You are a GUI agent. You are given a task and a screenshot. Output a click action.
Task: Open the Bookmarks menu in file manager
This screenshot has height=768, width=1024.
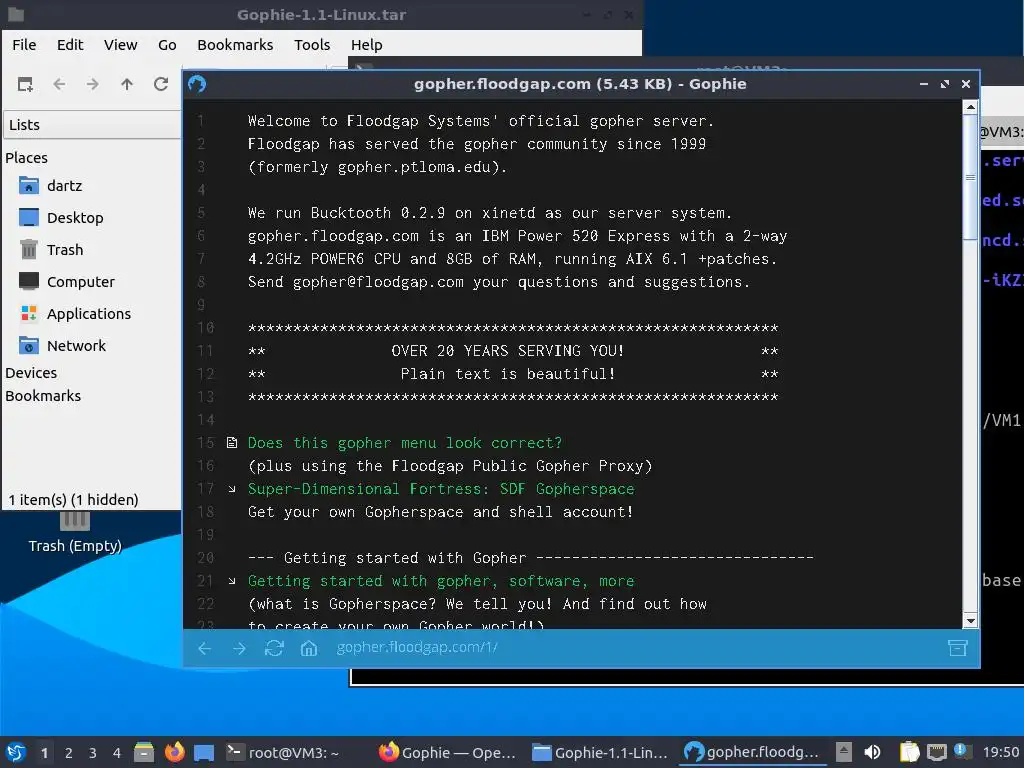235,44
